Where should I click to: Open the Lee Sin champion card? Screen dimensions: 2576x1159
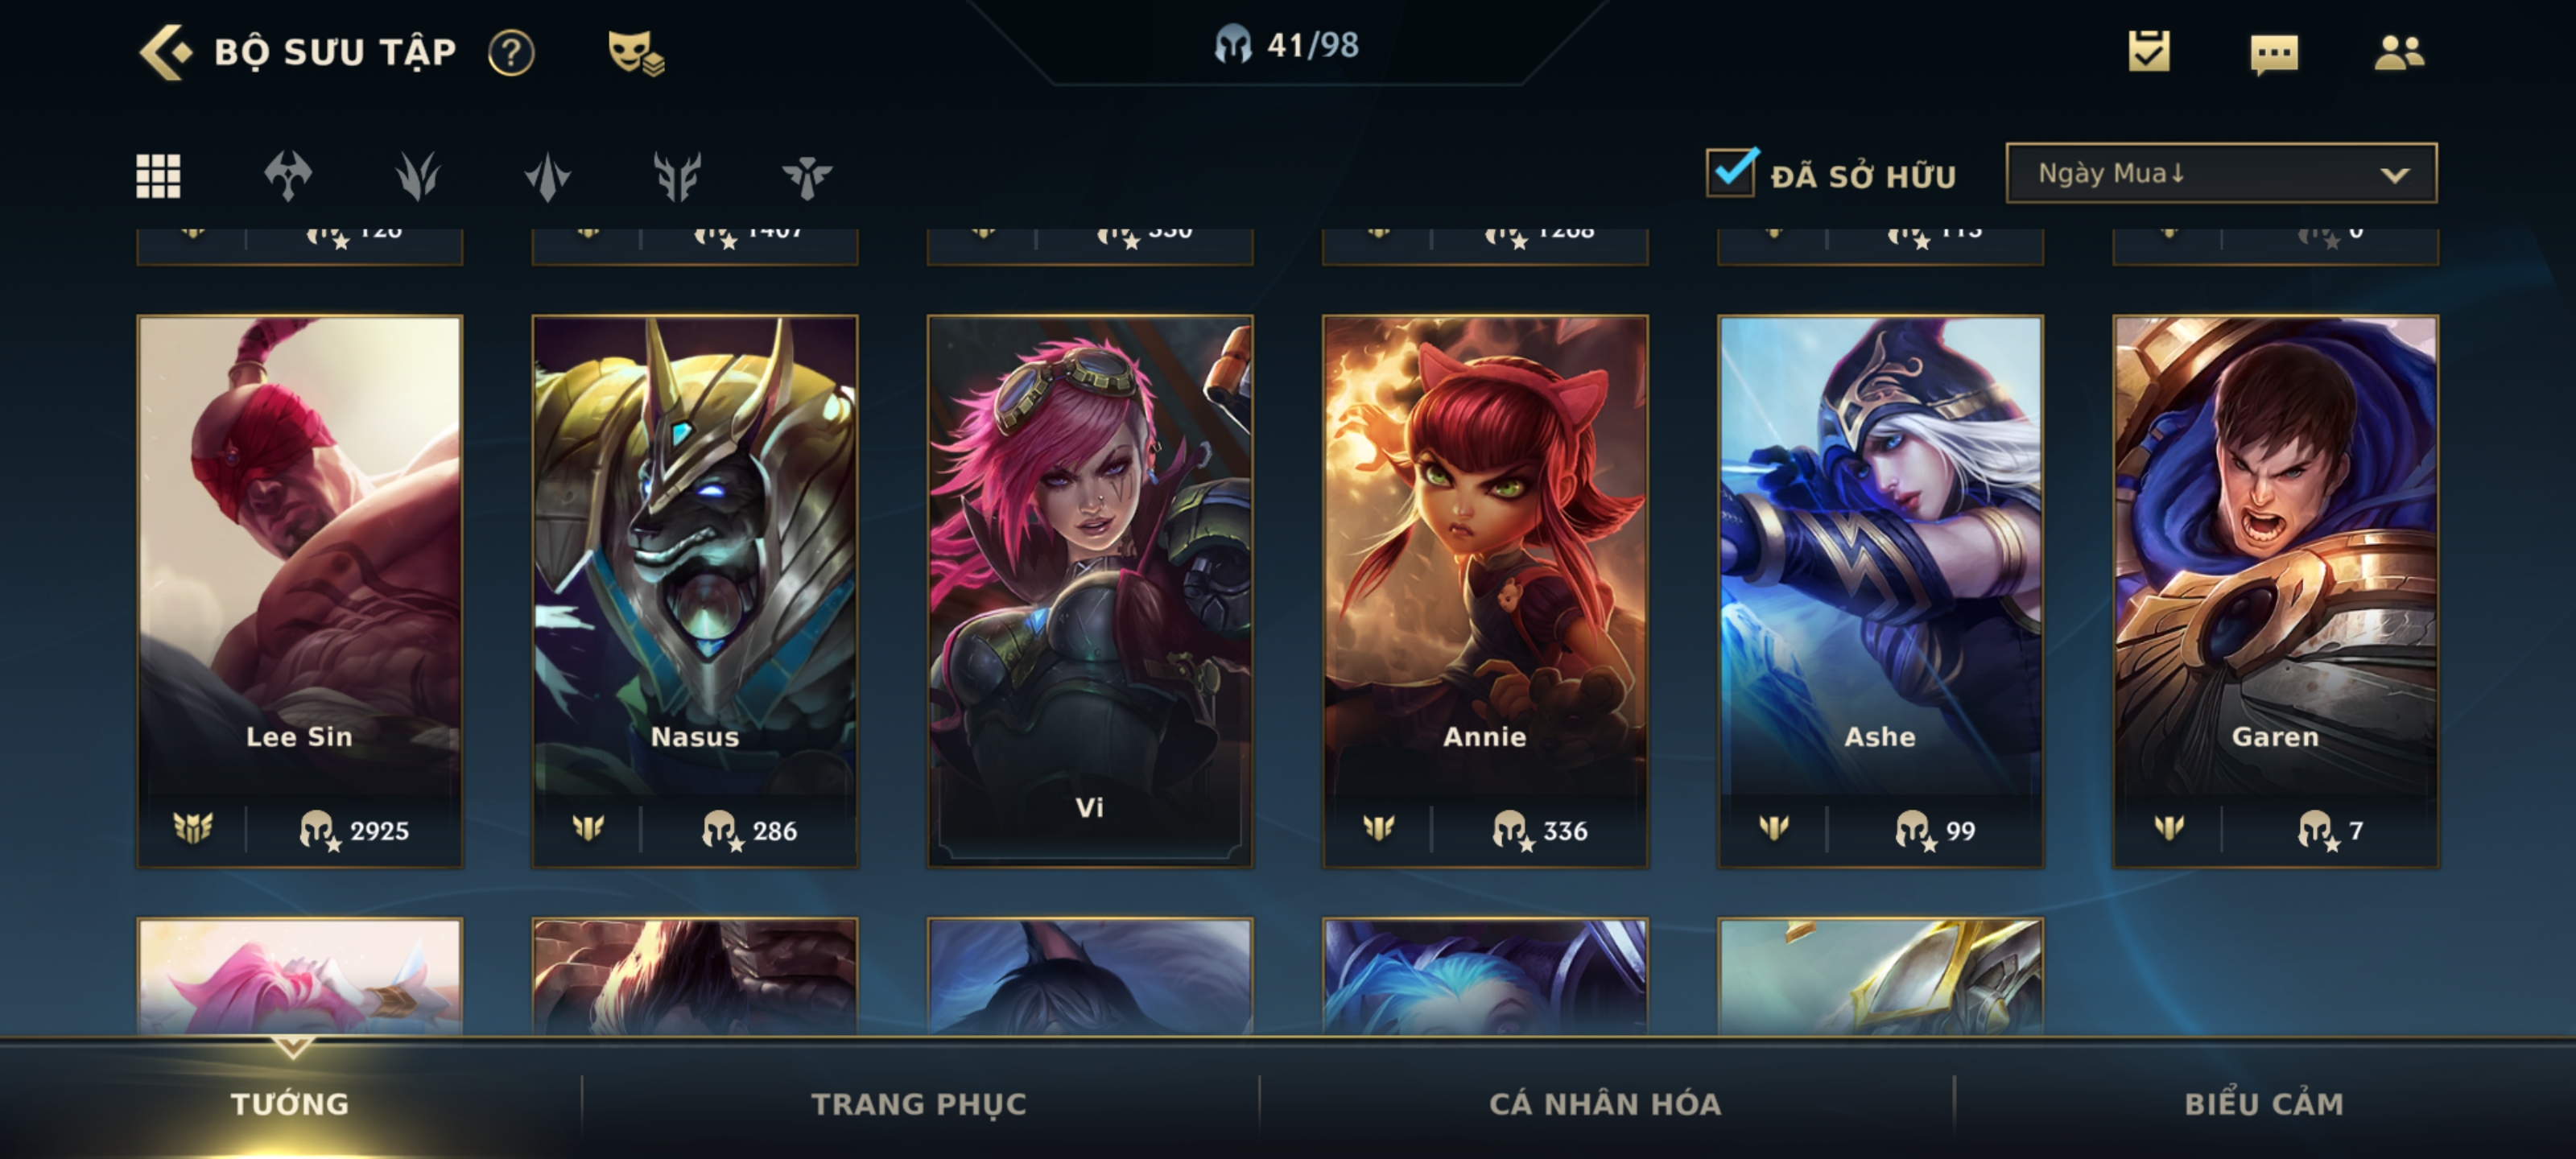[x=299, y=591]
